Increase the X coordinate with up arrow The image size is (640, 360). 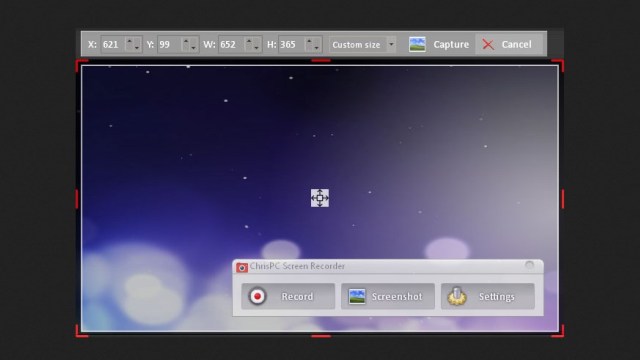[130, 41]
